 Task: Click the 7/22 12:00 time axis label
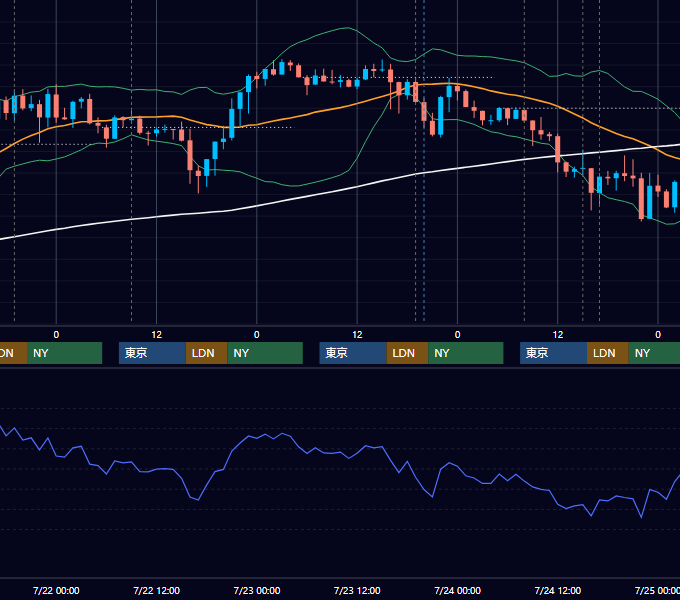[157, 590]
